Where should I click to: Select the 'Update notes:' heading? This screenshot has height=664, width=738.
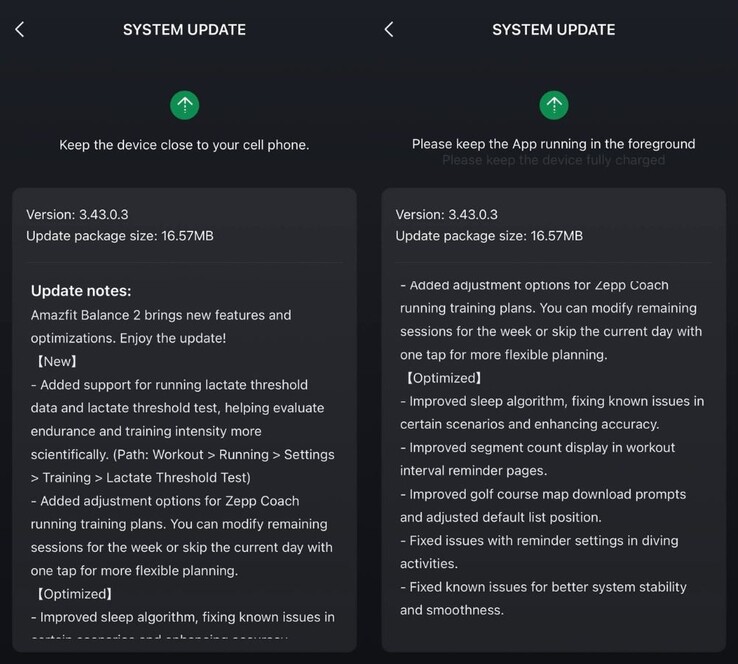pos(81,291)
